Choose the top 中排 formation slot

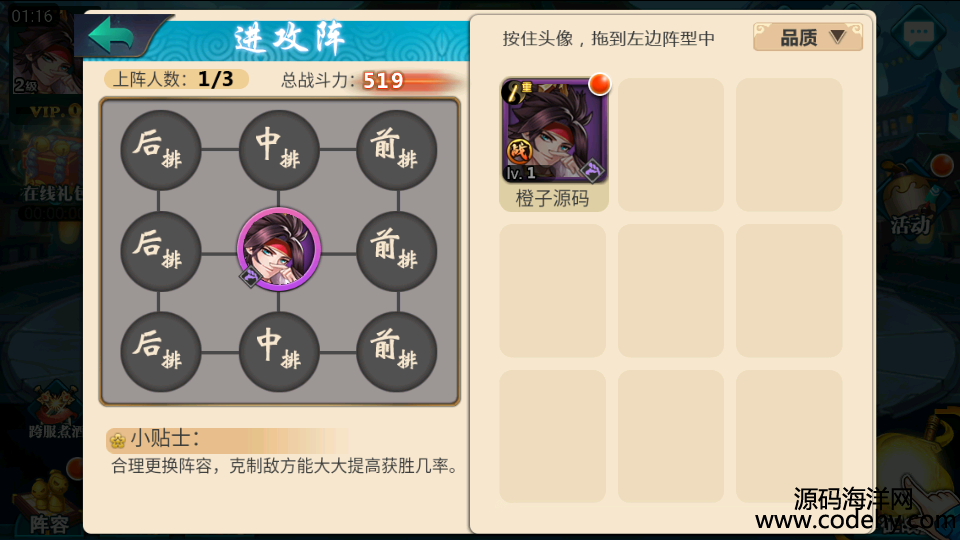pos(279,150)
